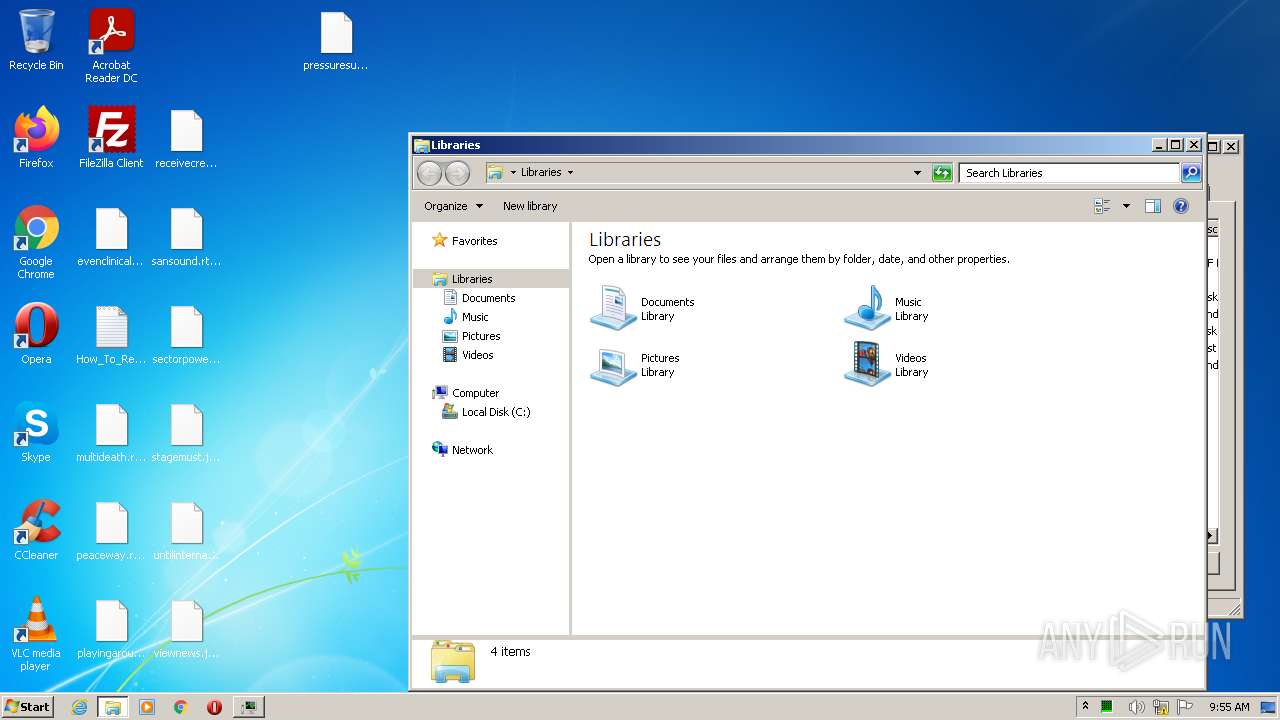Click the Chrome taskbar icon

click(181, 707)
